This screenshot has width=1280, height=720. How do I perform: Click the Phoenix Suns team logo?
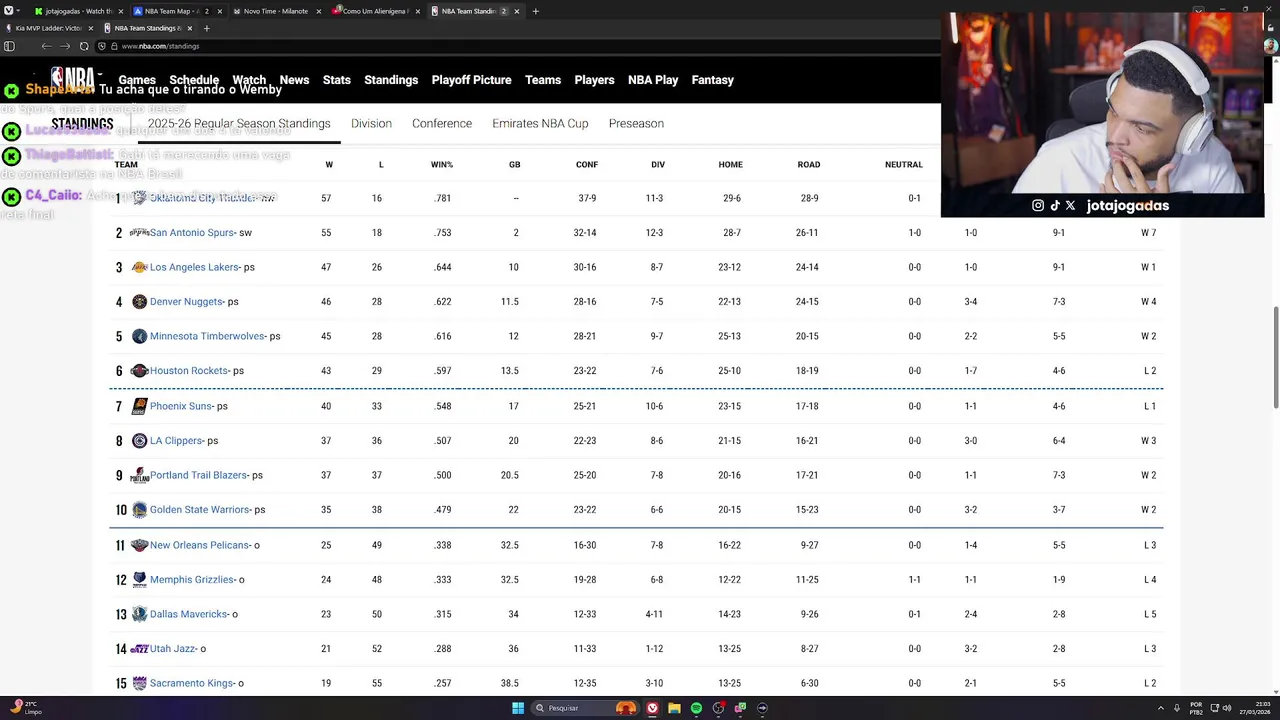139,406
